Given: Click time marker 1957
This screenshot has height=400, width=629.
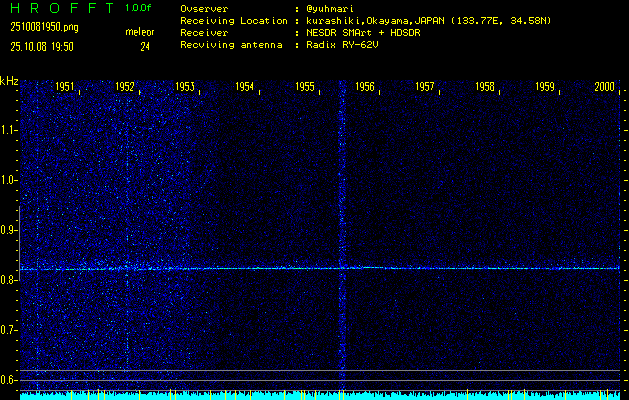Looking at the screenshot, I should pyautogui.click(x=425, y=87).
